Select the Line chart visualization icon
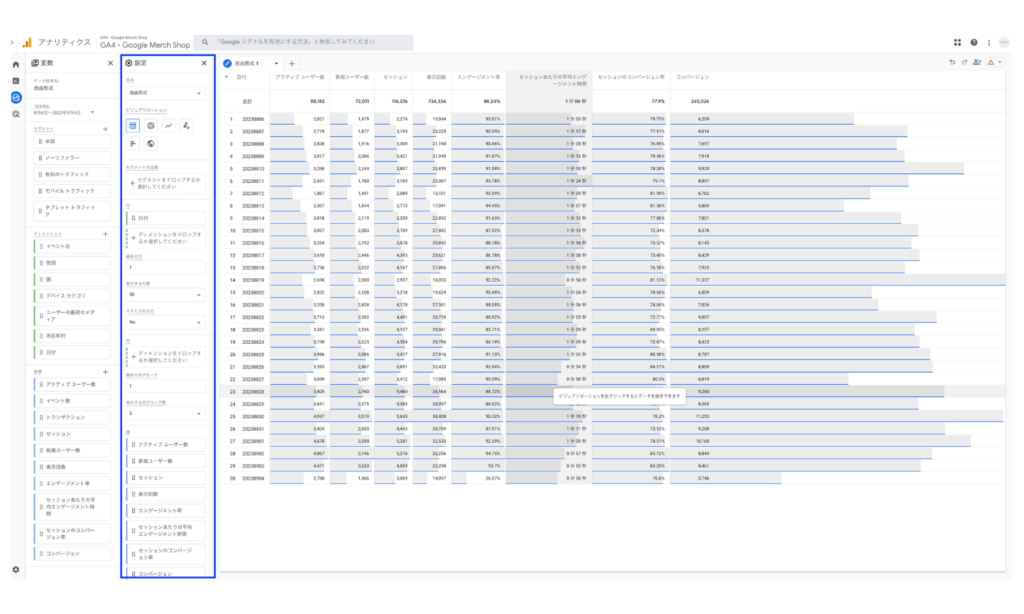The height and width of the screenshot is (614, 1024). pos(168,125)
